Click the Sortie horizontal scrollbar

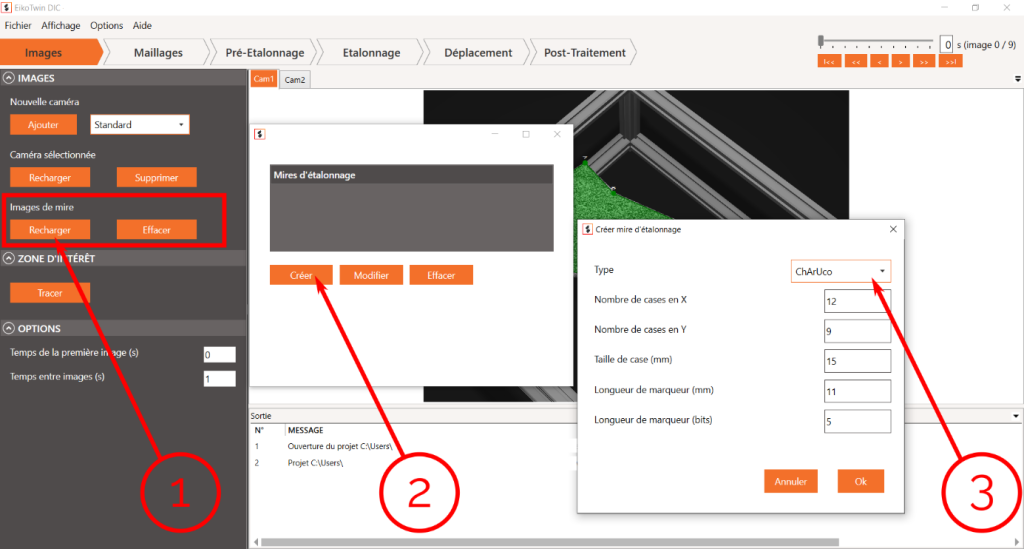click(550, 542)
